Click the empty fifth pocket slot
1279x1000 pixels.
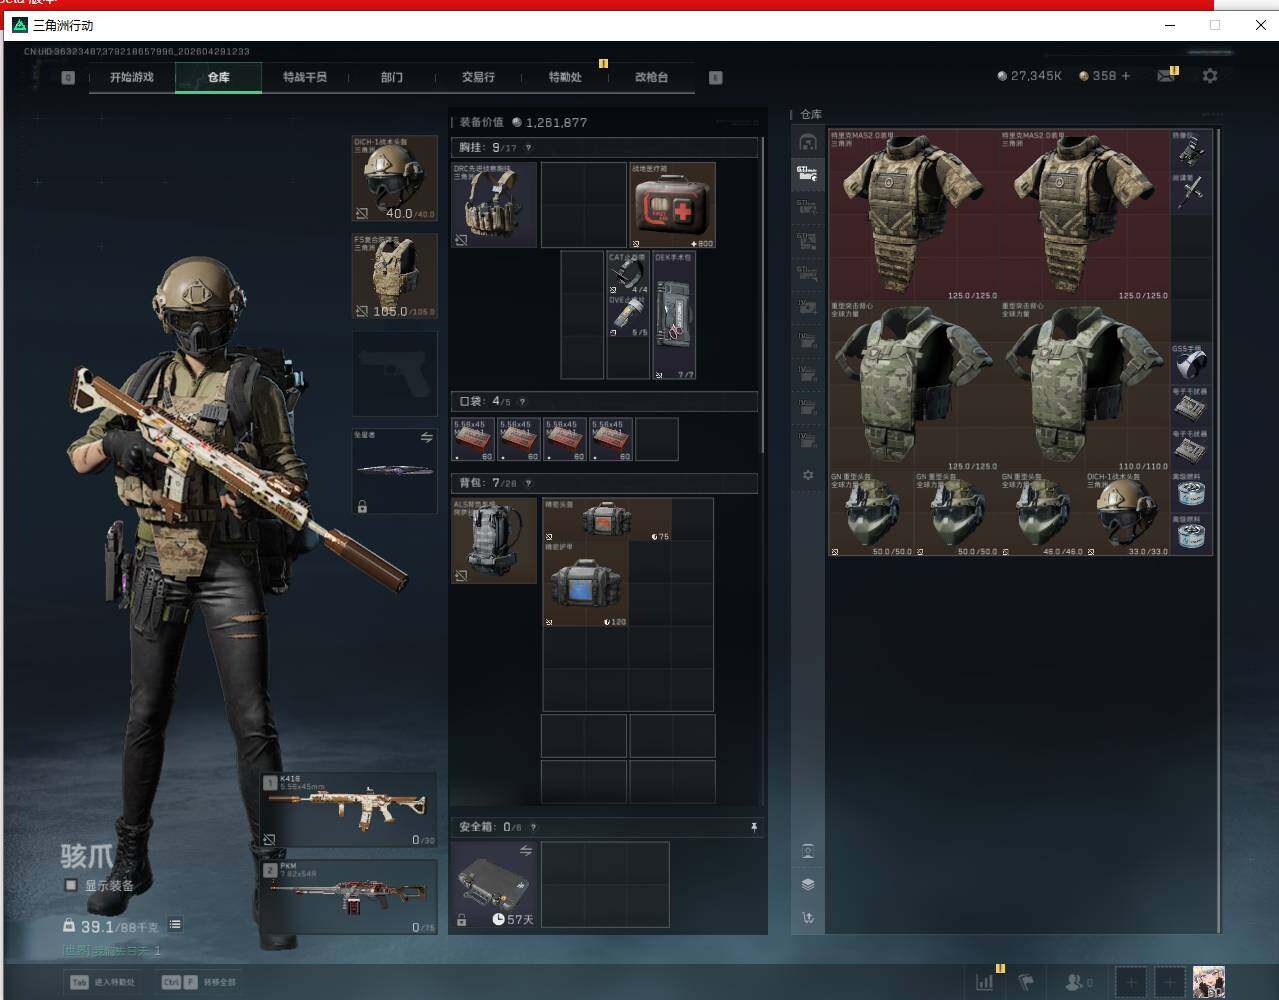pos(657,440)
